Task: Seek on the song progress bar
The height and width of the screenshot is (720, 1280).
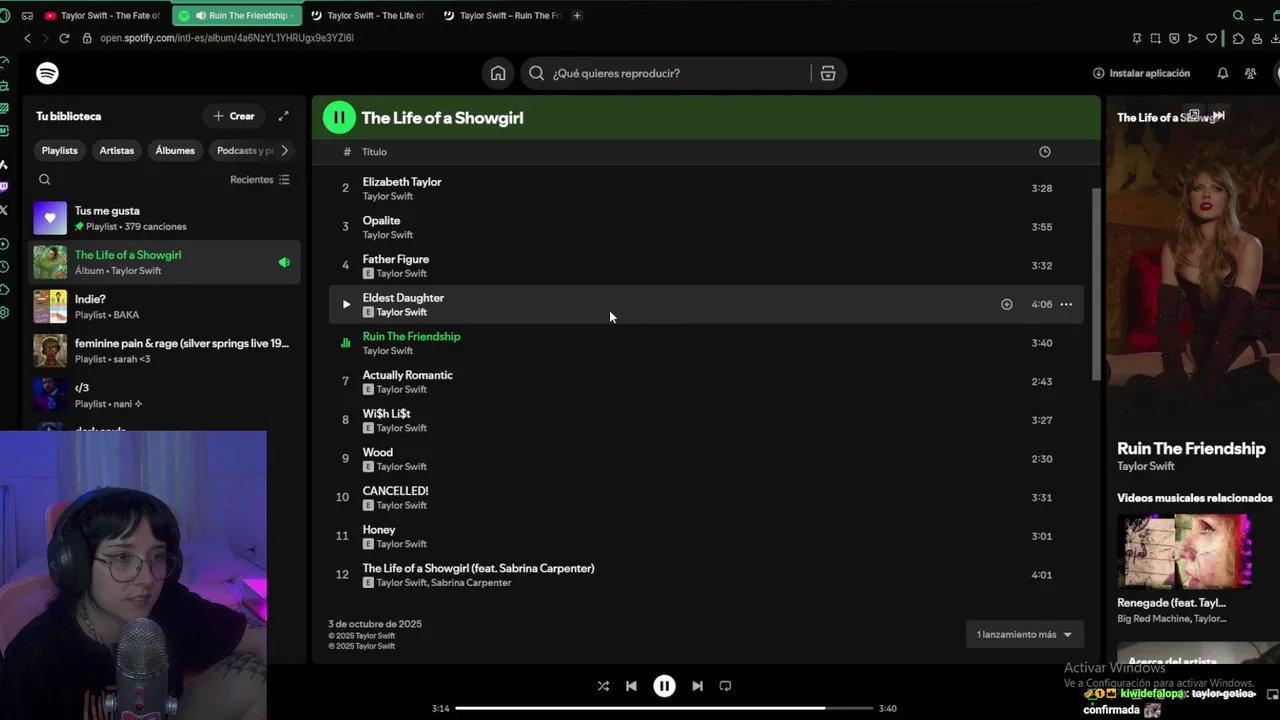Action: 664,708
